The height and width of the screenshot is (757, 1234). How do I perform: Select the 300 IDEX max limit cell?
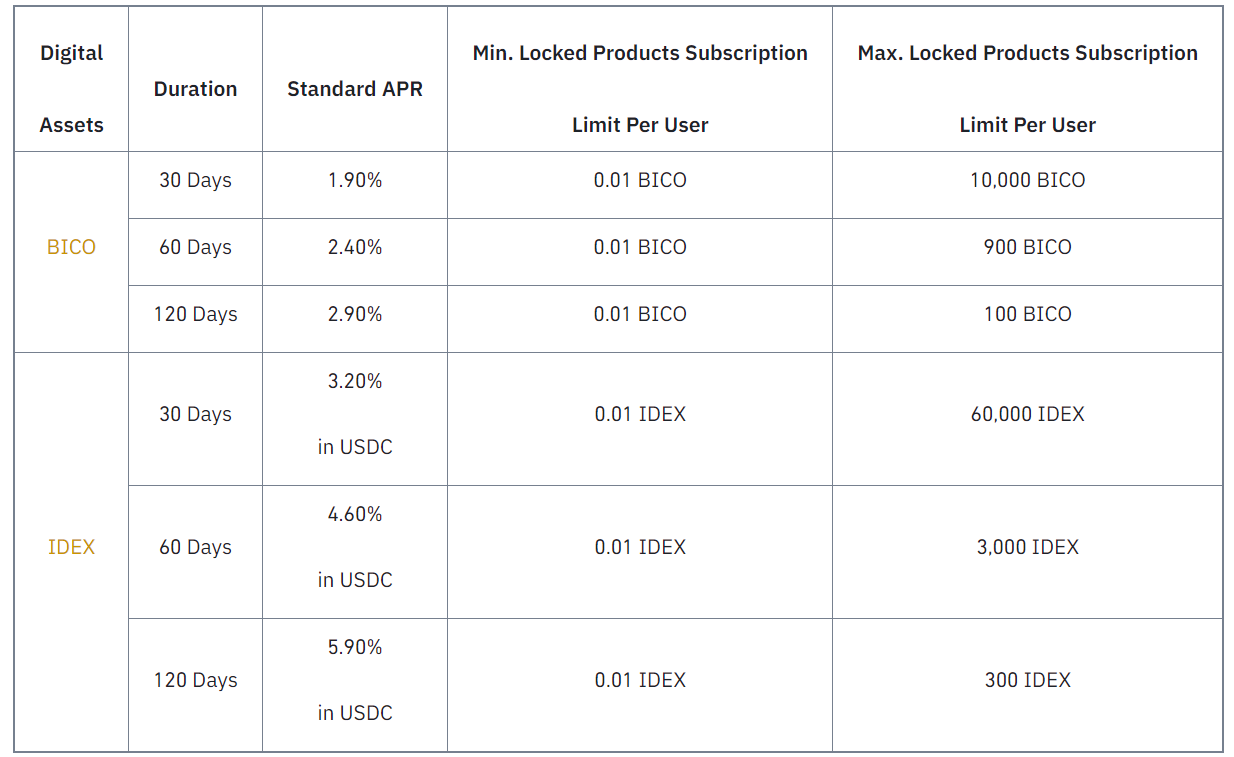click(1027, 680)
